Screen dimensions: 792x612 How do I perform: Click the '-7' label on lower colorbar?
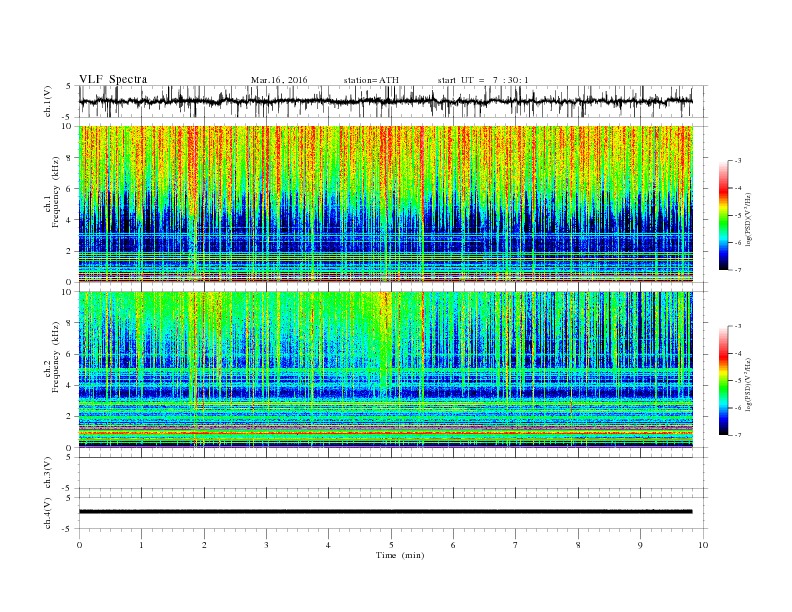pos(737,435)
